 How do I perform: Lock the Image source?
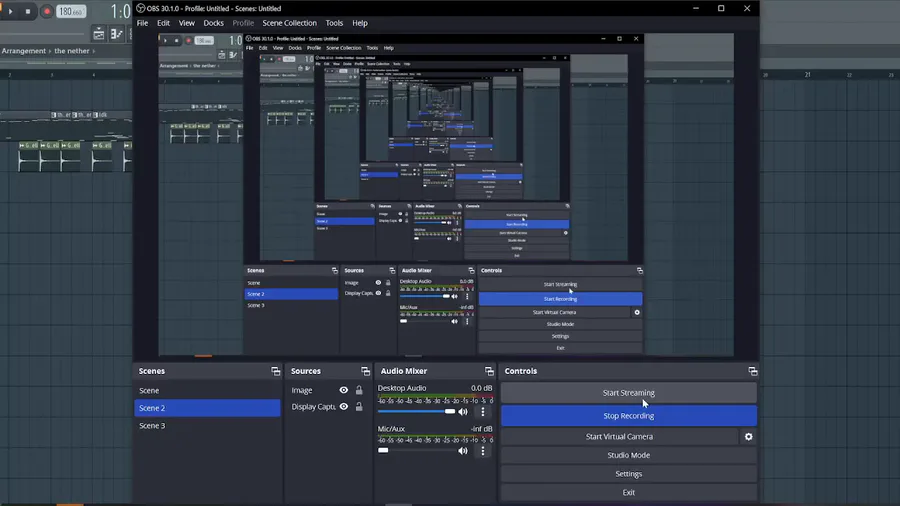click(x=359, y=390)
